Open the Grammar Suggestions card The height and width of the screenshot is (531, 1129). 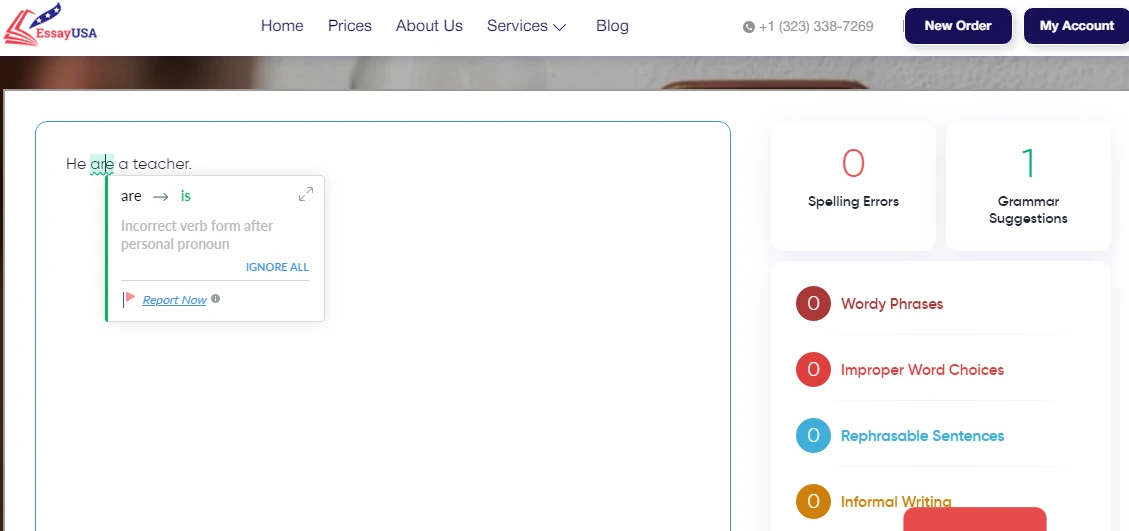coord(1028,185)
